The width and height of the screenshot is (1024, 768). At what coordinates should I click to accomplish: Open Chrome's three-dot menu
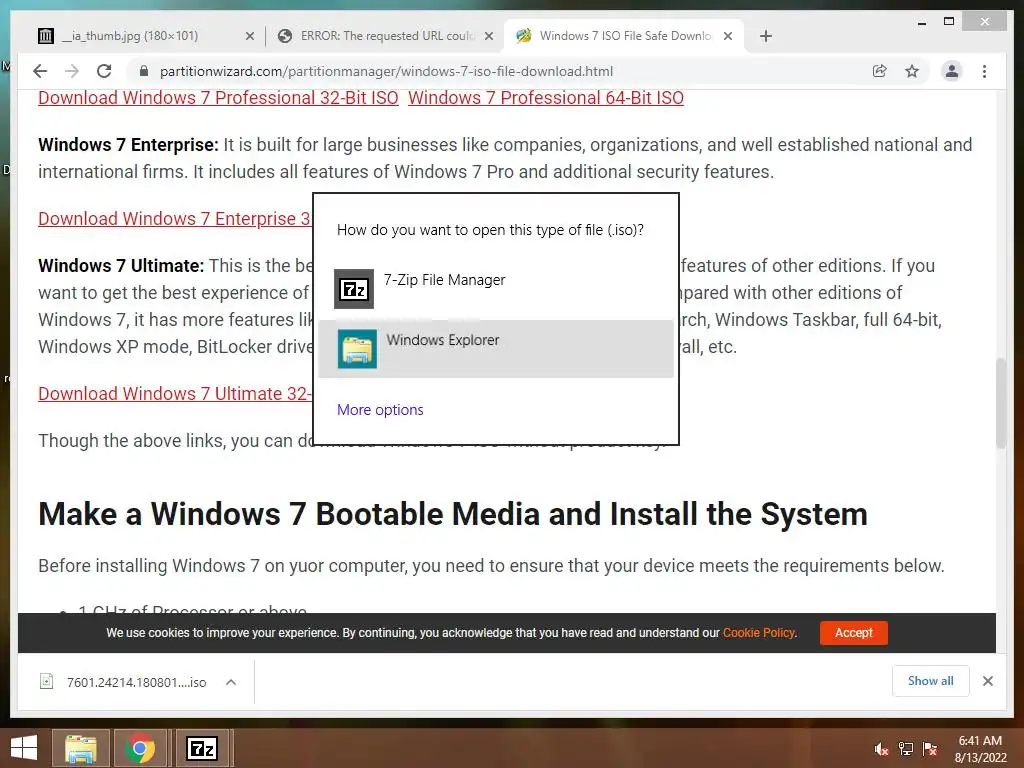[984, 71]
